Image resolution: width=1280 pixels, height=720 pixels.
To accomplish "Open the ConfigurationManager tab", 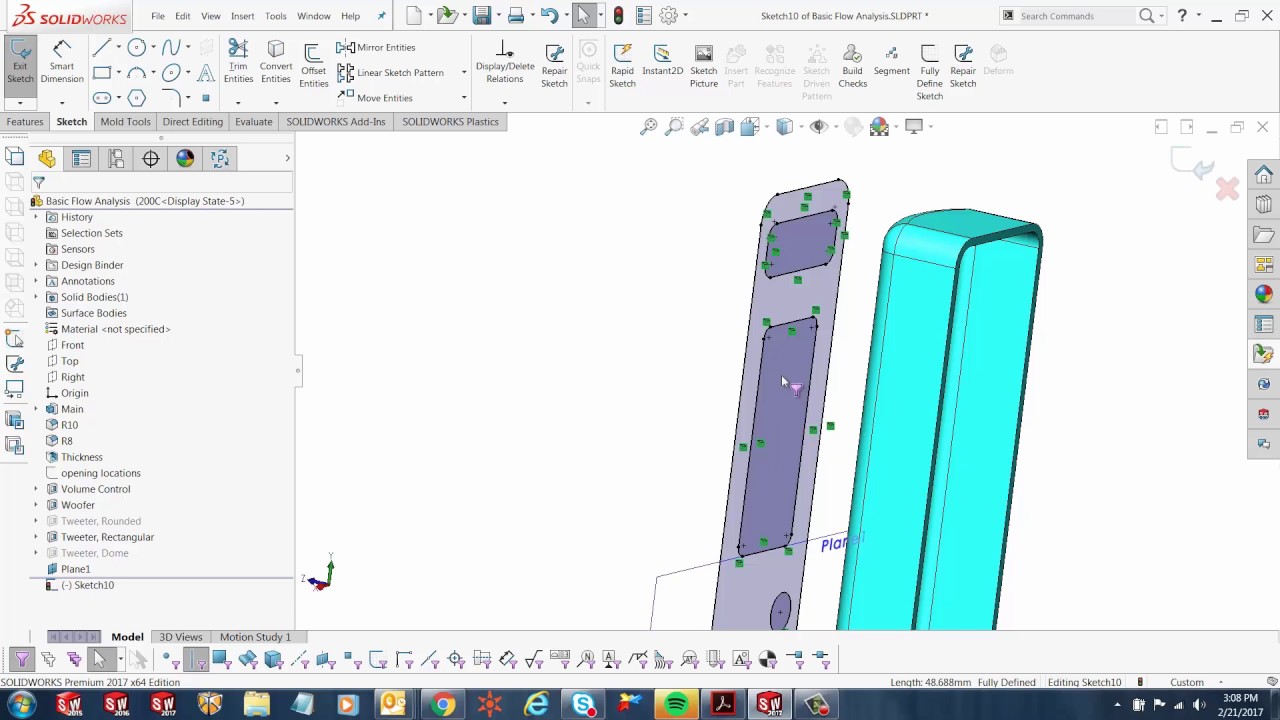I will [116, 158].
